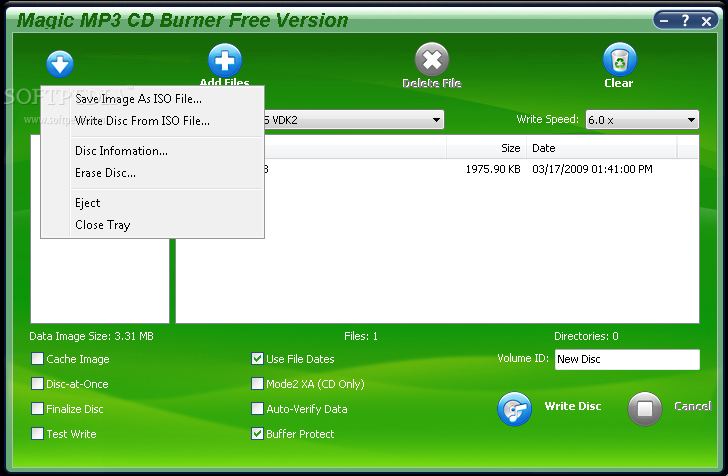Enable the Auto-Verify Data checkbox
The height and width of the screenshot is (476, 728).
tap(257, 409)
